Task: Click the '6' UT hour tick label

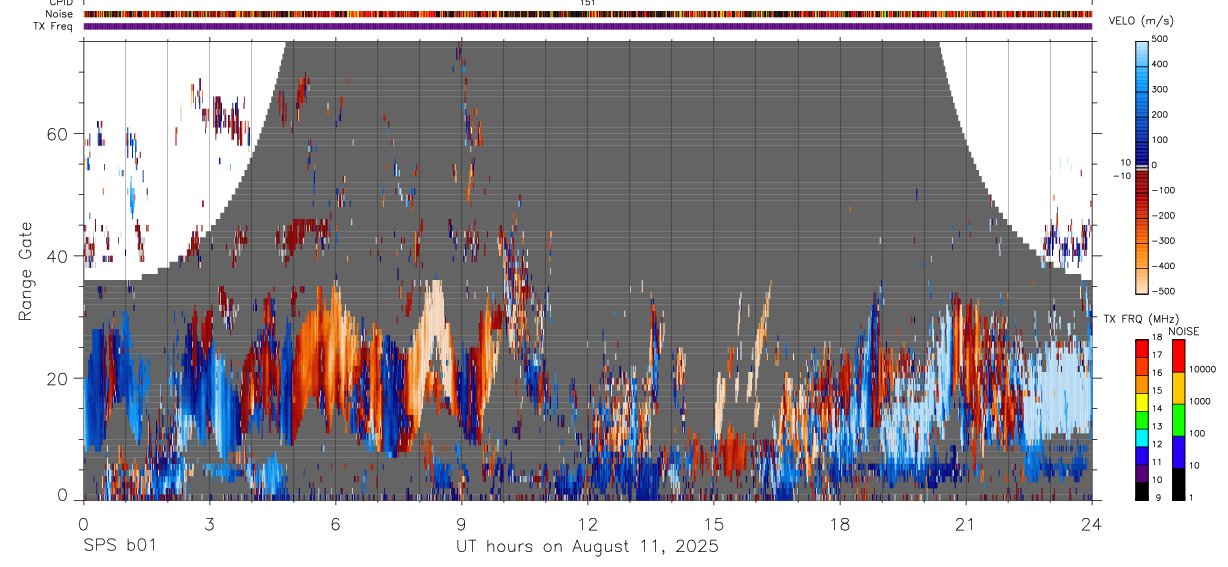Action: click(335, 523)
